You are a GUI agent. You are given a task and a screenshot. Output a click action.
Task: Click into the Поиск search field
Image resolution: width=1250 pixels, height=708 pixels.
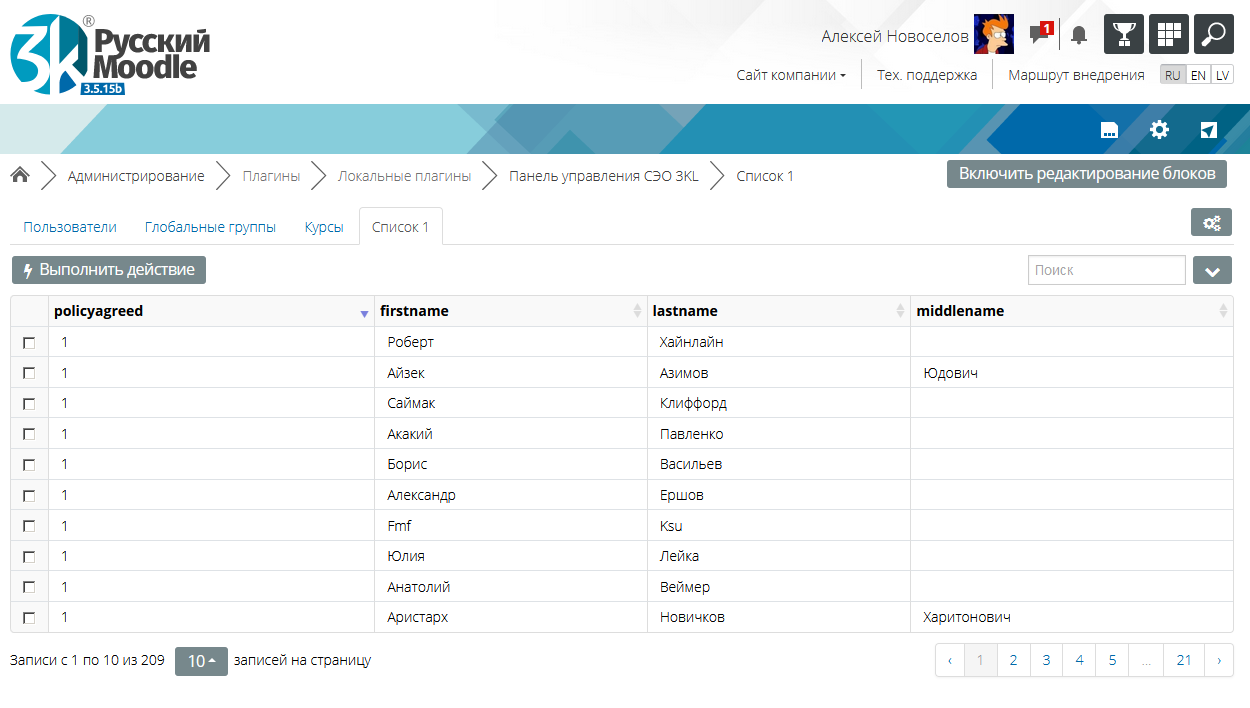tap(1106, 270)
